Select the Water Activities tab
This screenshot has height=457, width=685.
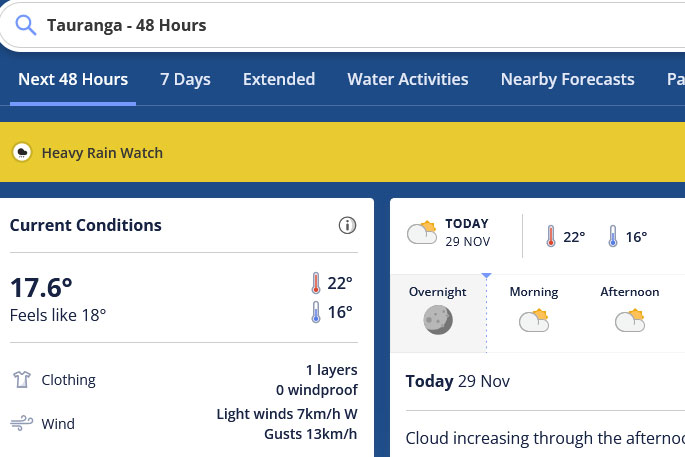(407, 80)
